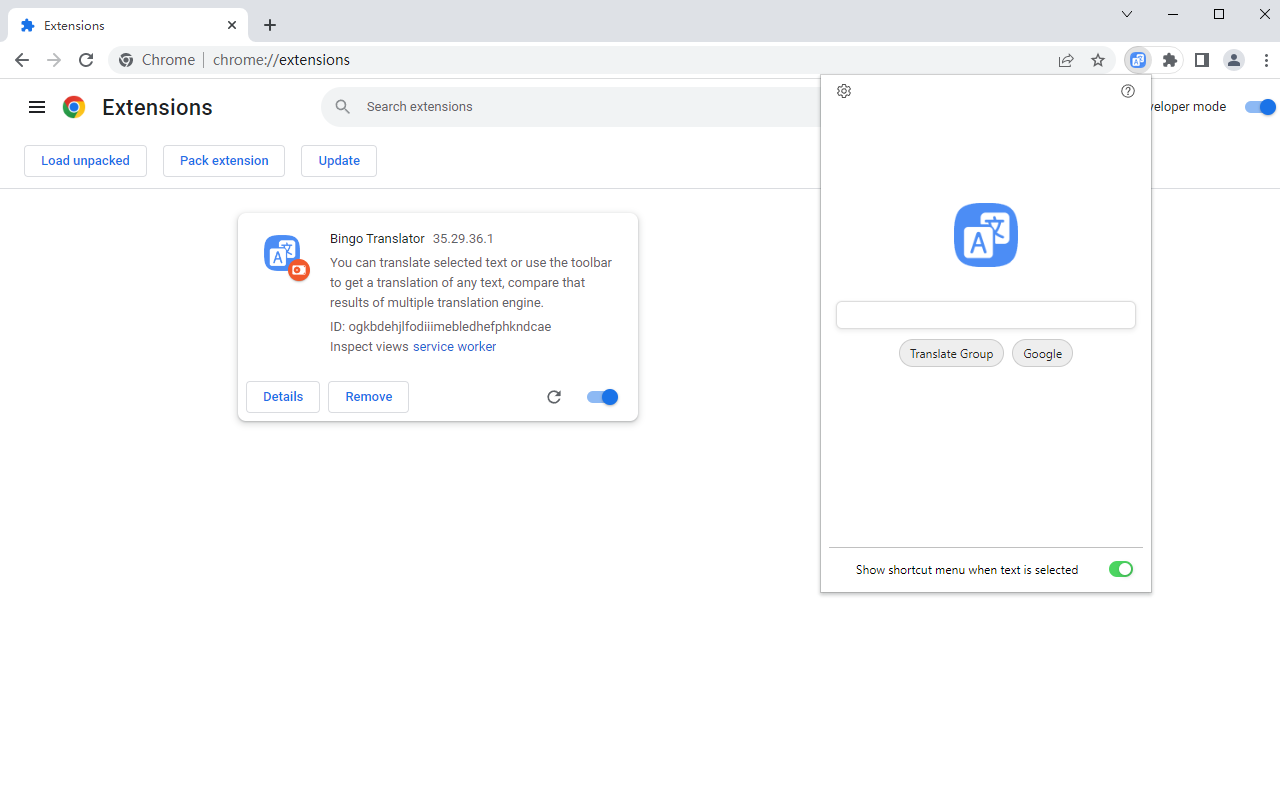This screenshot has width=1280, height=800.
Task: View site info for the Chrome page
Action: click(126, 60)
